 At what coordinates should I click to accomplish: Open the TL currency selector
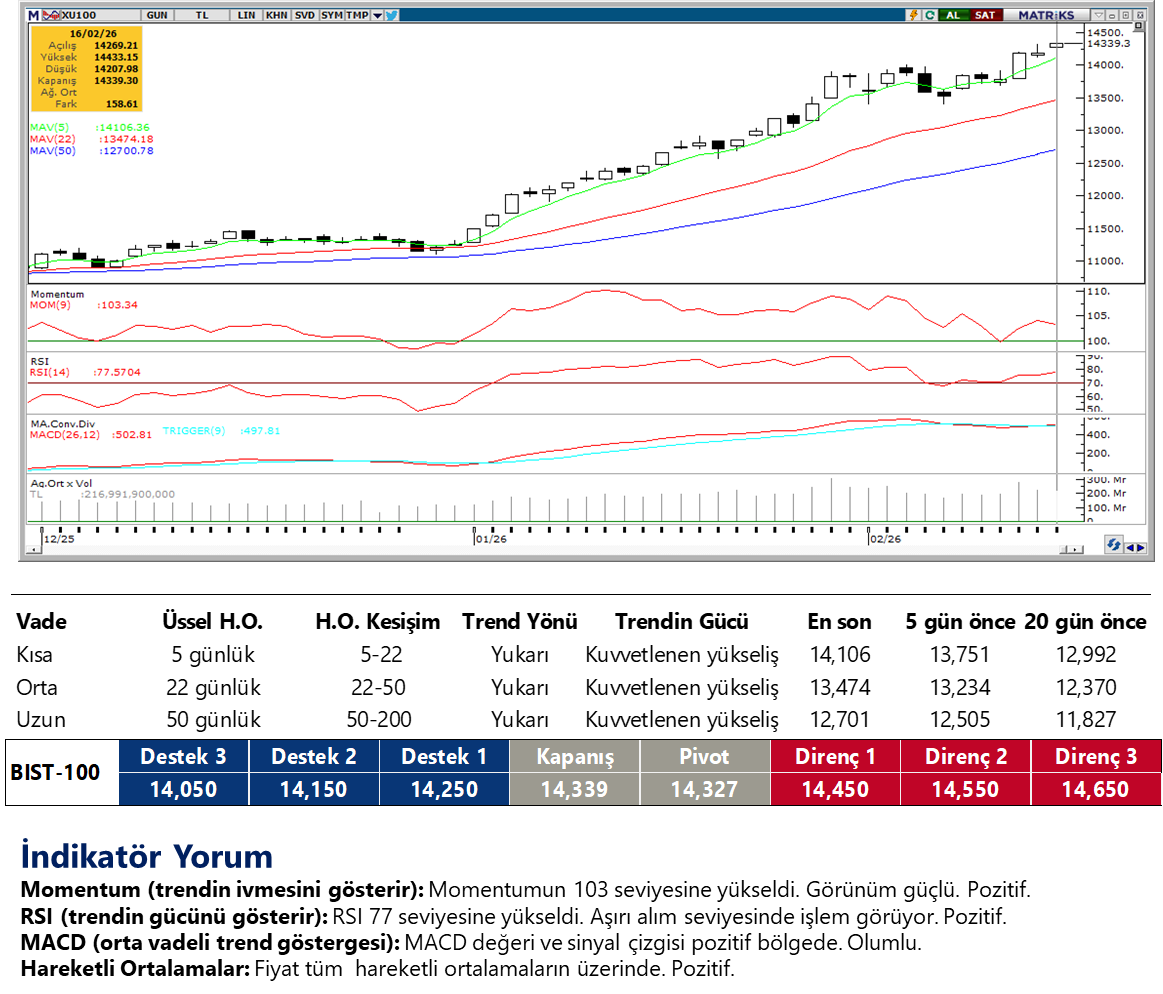(x=201, y=15)
